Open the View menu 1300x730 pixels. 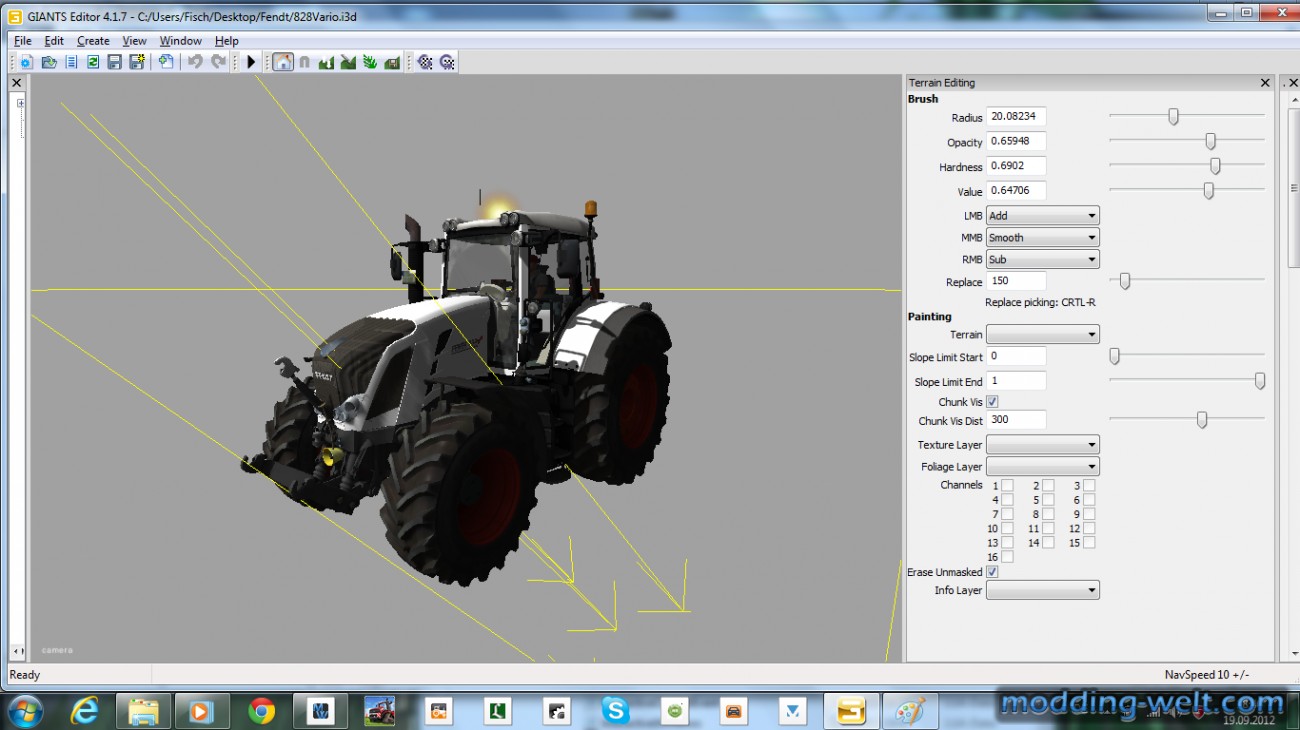pyautogui.click(x=134, y=41)
